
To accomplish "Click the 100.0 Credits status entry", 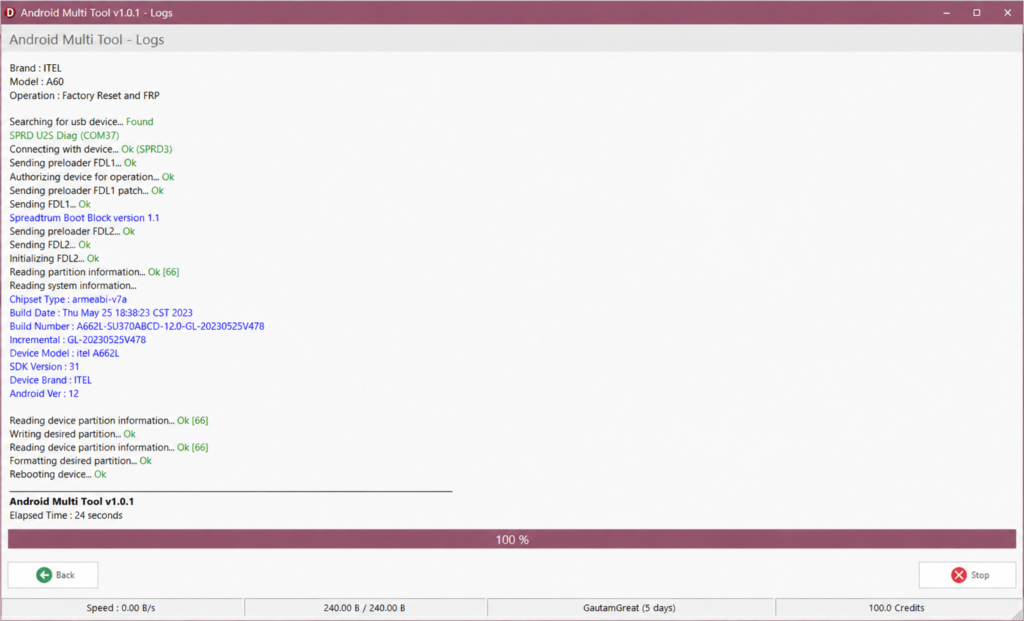I will (896, 608).
